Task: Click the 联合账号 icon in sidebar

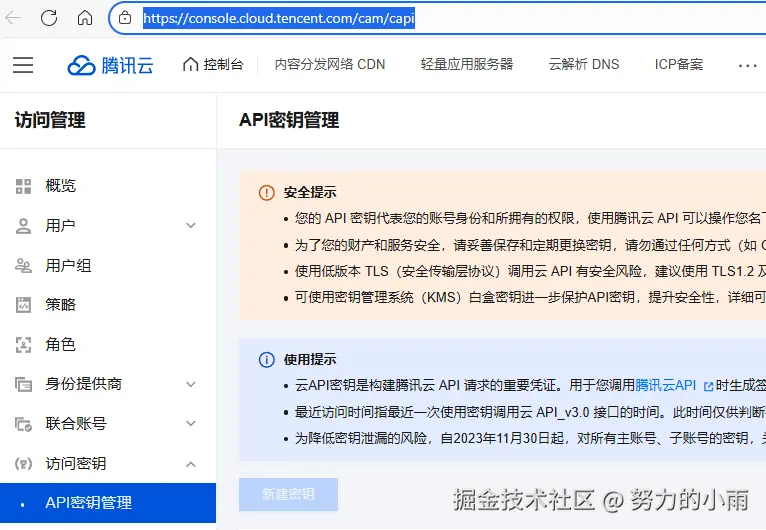Action: [23, 424]
